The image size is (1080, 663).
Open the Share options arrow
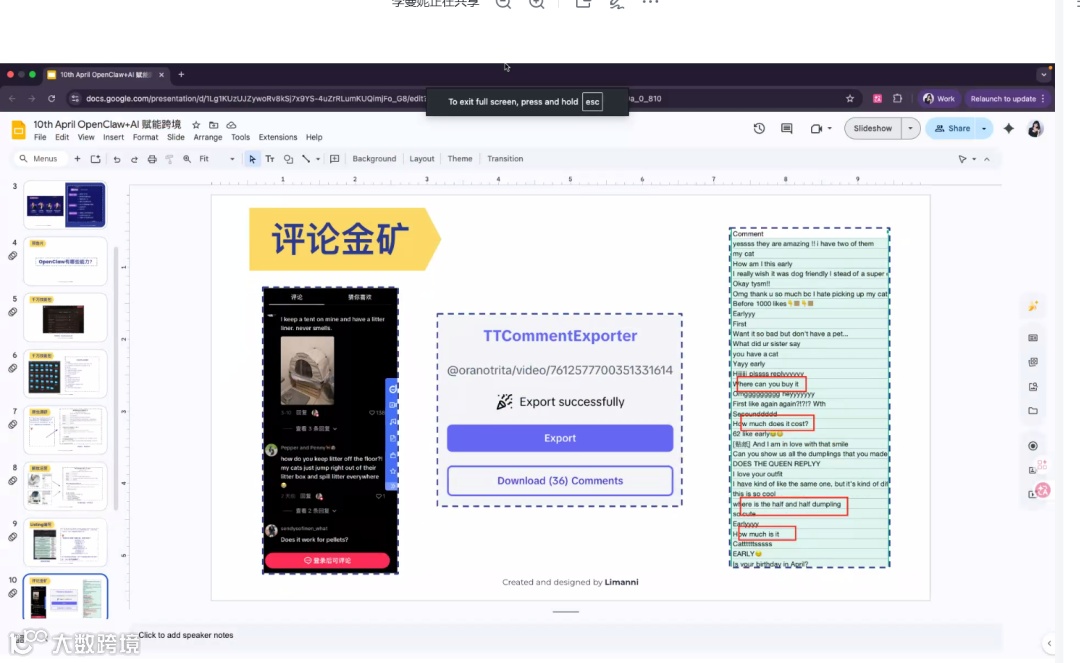984,128
